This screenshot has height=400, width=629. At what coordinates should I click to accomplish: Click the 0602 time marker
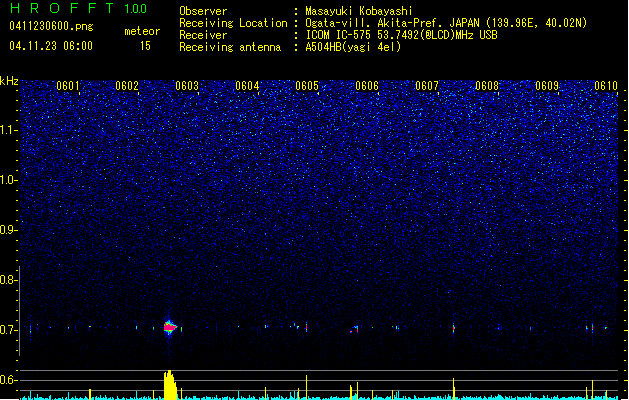coord(127,86)
